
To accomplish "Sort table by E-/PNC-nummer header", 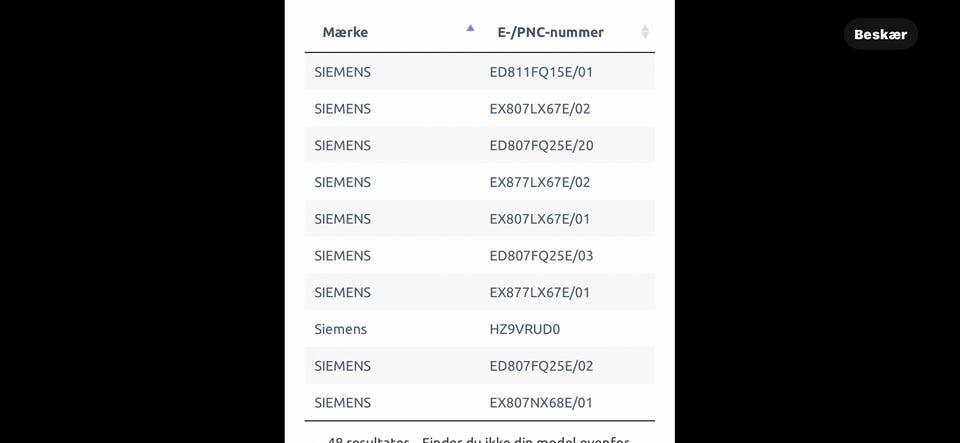I will (x=550, y=32).
